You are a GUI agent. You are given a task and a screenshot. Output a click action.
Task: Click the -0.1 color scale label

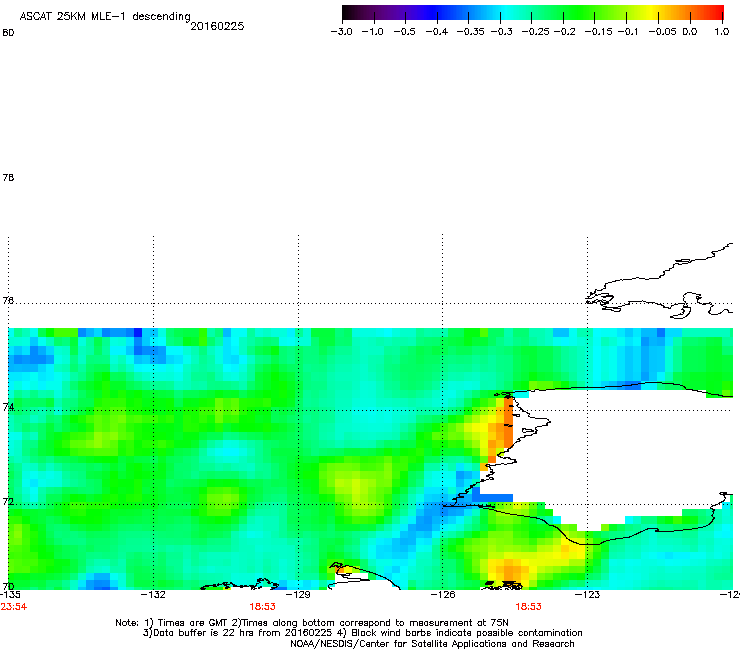tap(628, 32)
